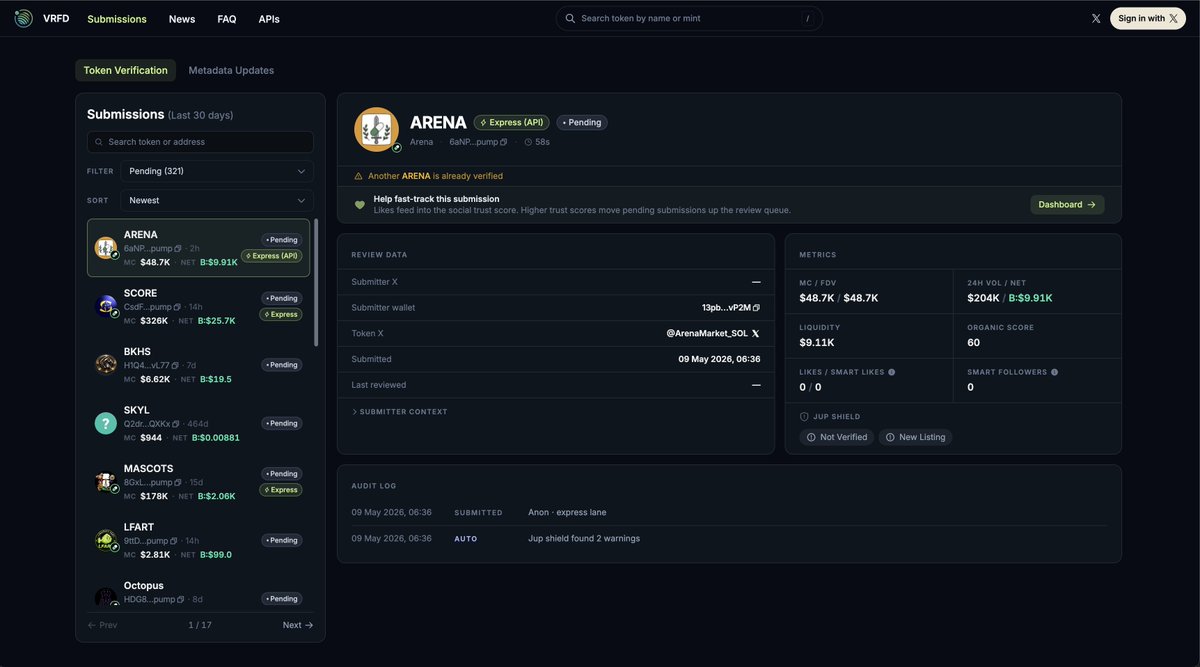Select the MASCOTS submission row
Screen dimensions: 1200x667
click(198, 482)
